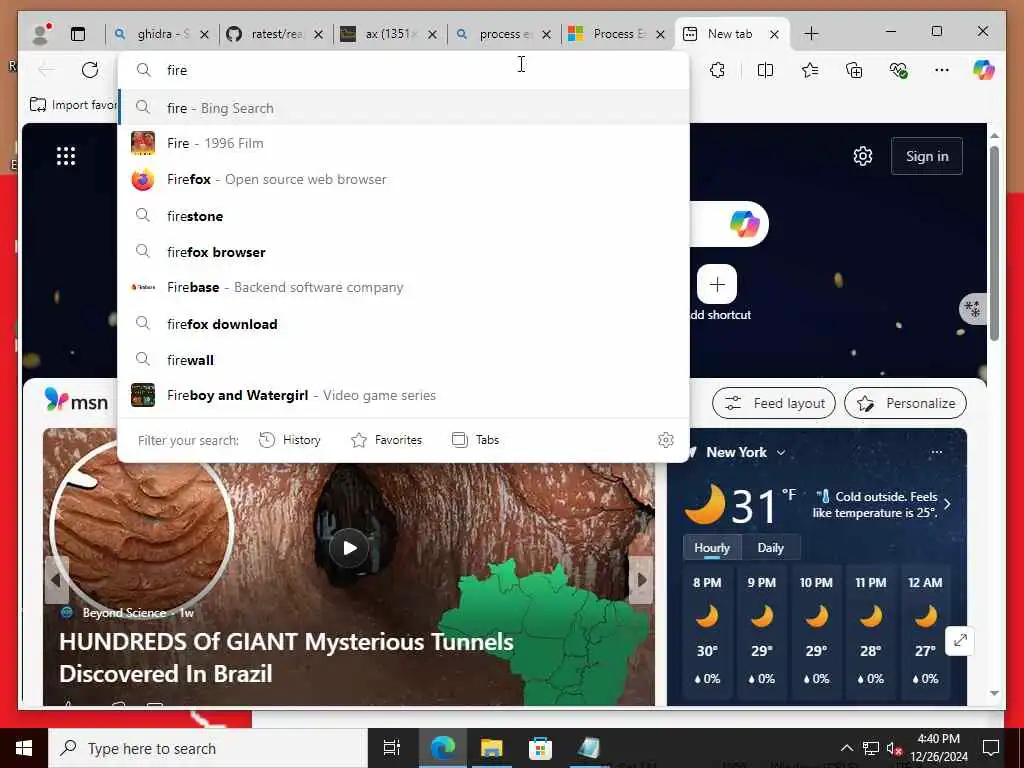Image resolution: width=1024 pixels, height=768 pixels.
Task: Click the snowflake background effects icon
Action: [972, 308]
